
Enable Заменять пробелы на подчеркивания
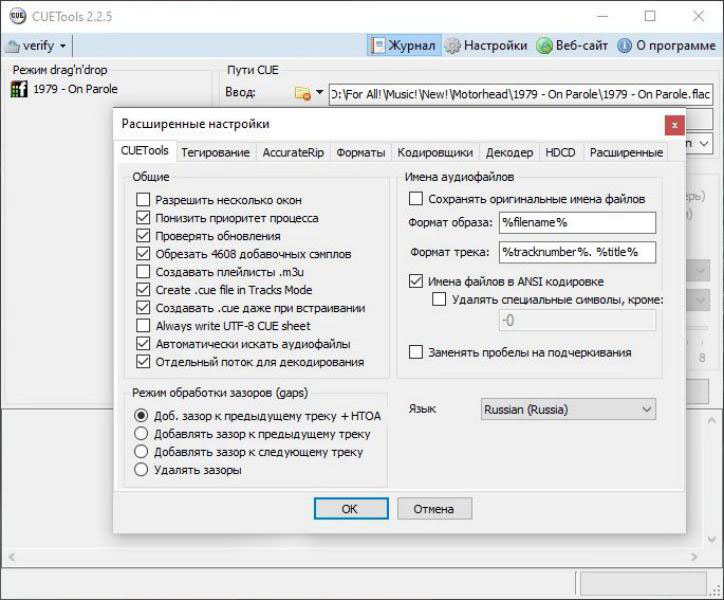416,352
